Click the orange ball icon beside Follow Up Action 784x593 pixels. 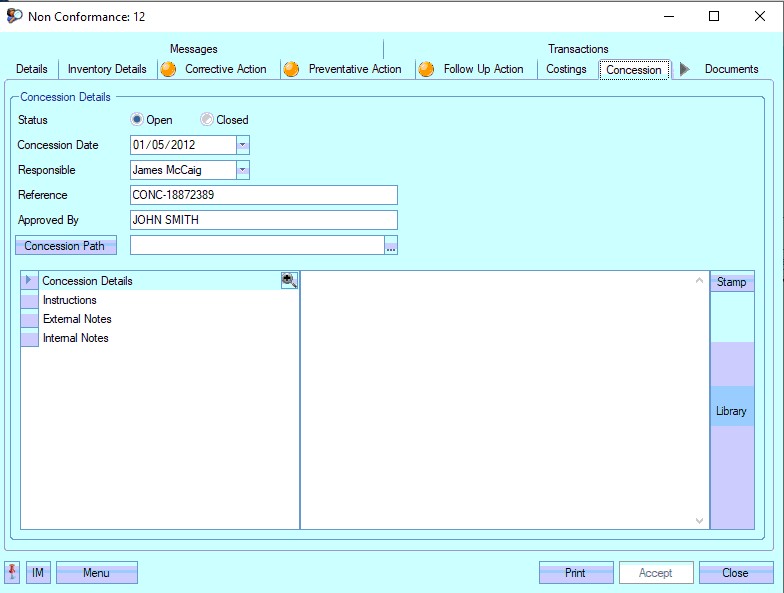click(x=426, y=69)
